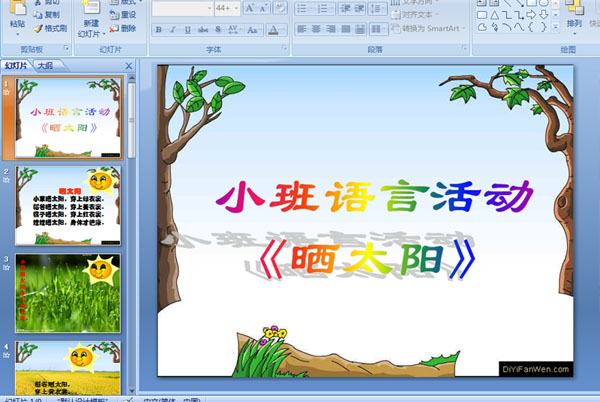600x402 pixels.
Task: Switch to the 大纲 outline tab
Action: (x=45, y=66)
